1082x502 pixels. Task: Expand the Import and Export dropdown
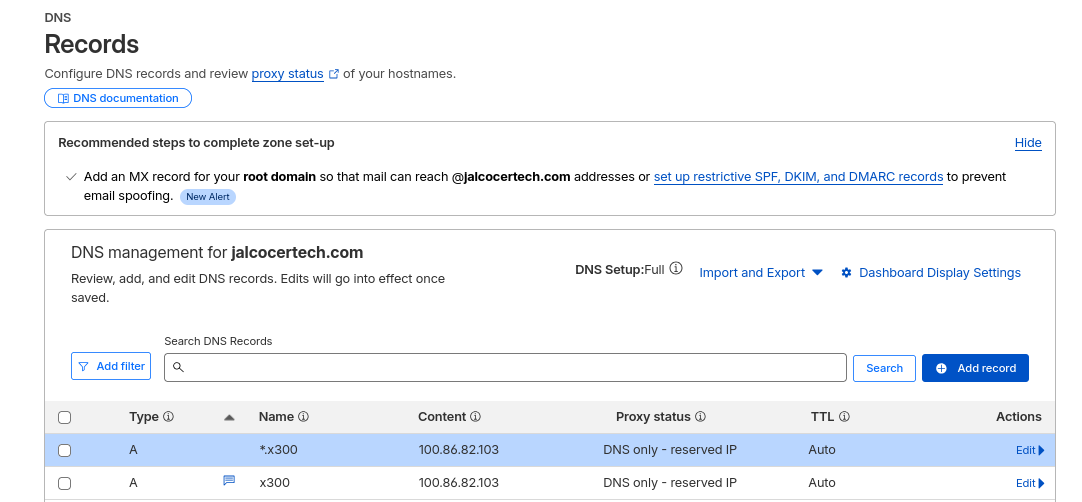pos(761,273)
